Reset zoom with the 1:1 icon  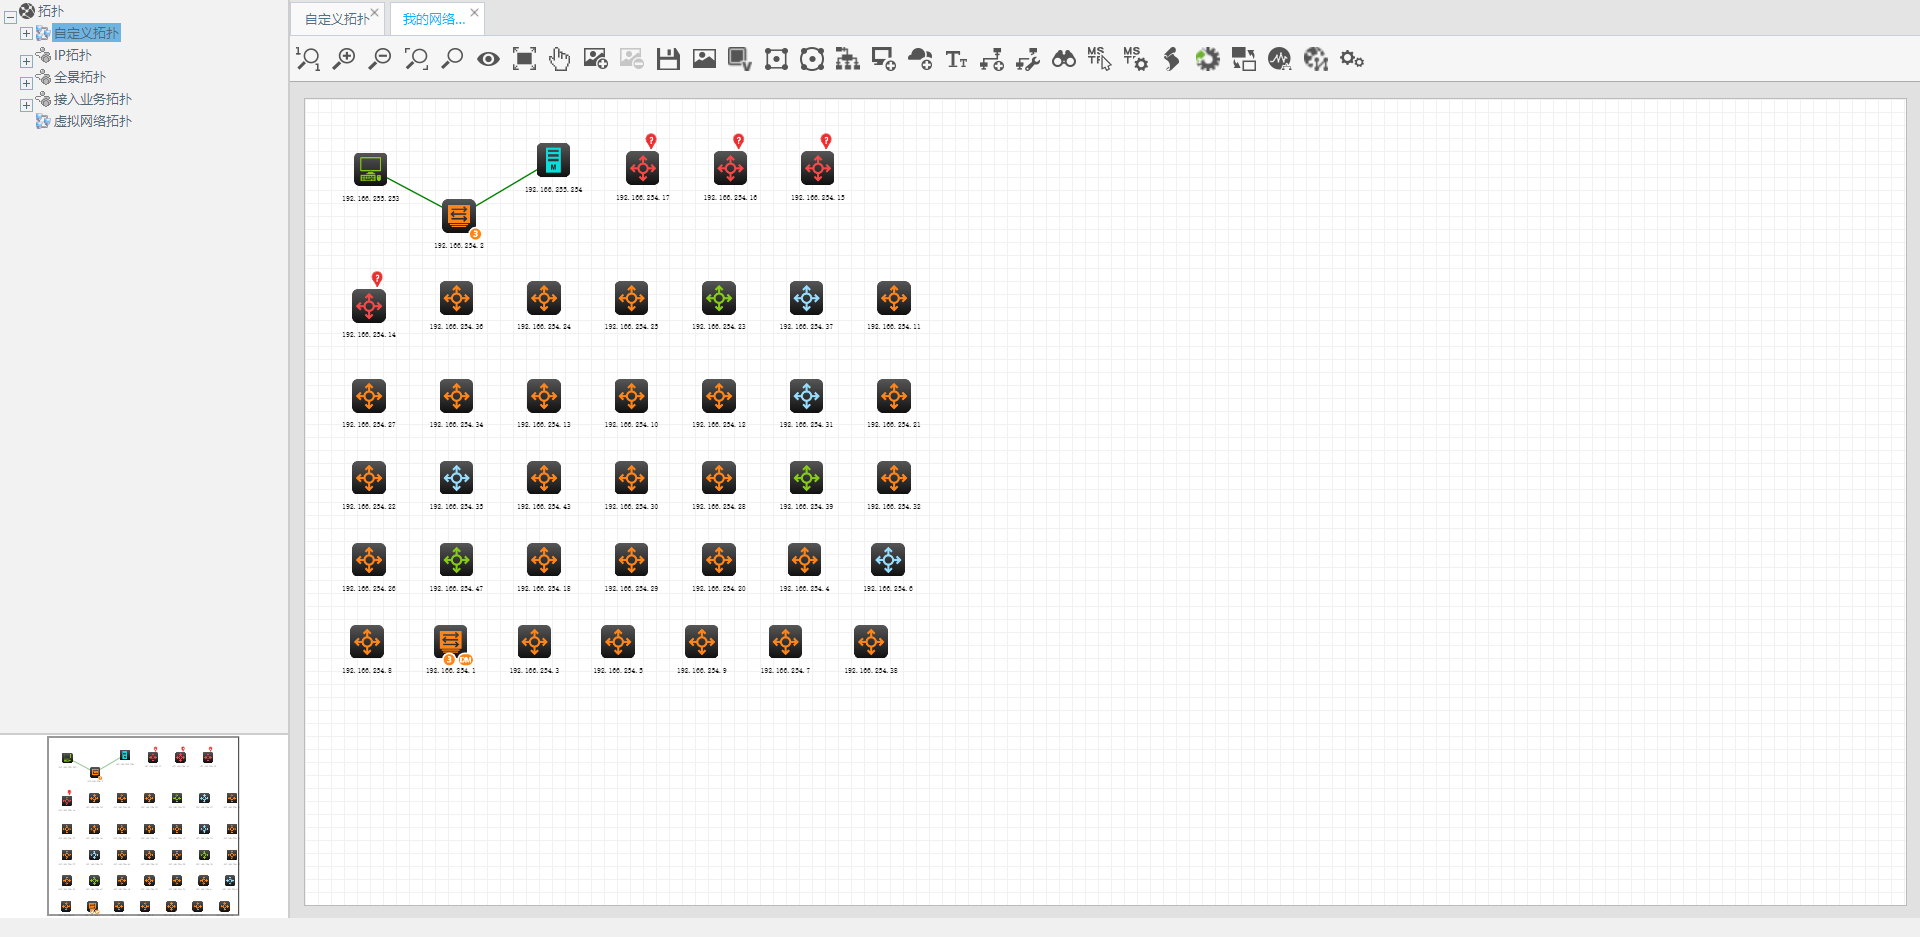[x=308, y=59]
